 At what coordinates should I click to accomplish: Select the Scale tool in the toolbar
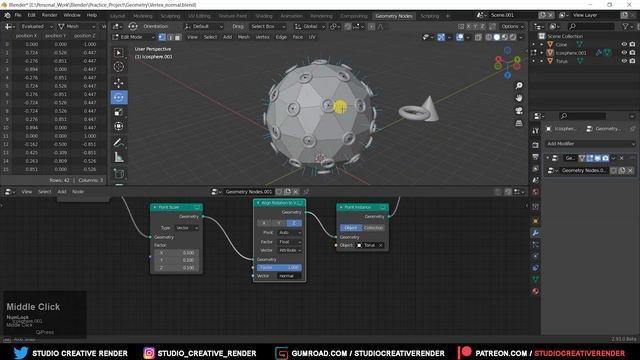pos(119,112)
